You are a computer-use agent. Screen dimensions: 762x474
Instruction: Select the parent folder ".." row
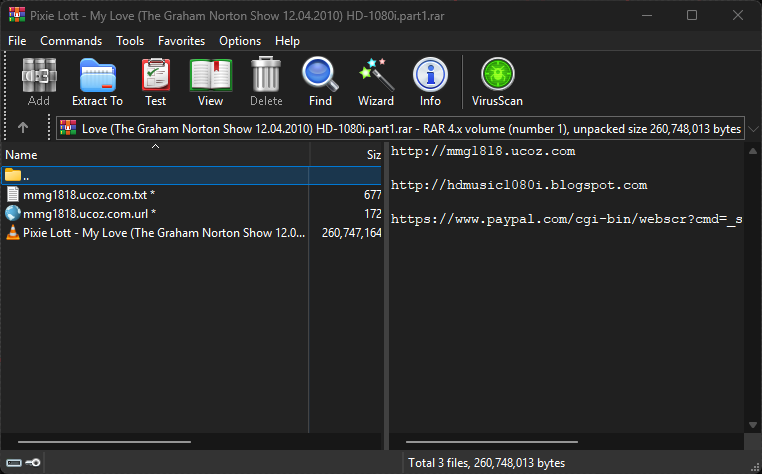[191, 176]
